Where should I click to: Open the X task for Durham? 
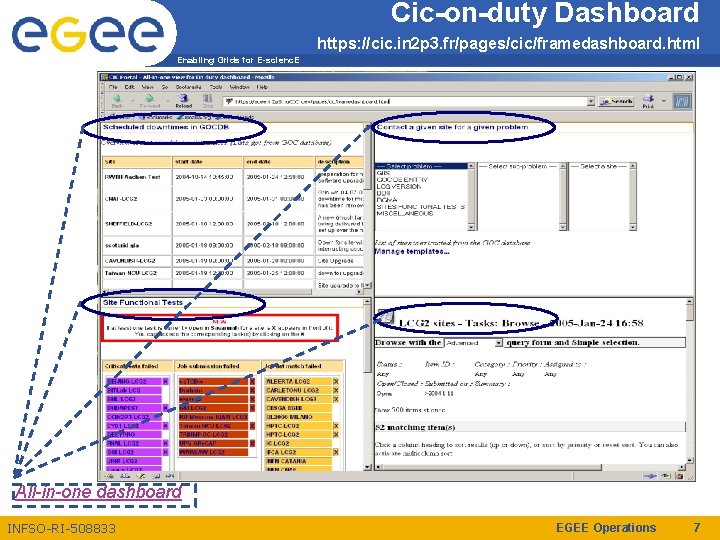point(252,390)
